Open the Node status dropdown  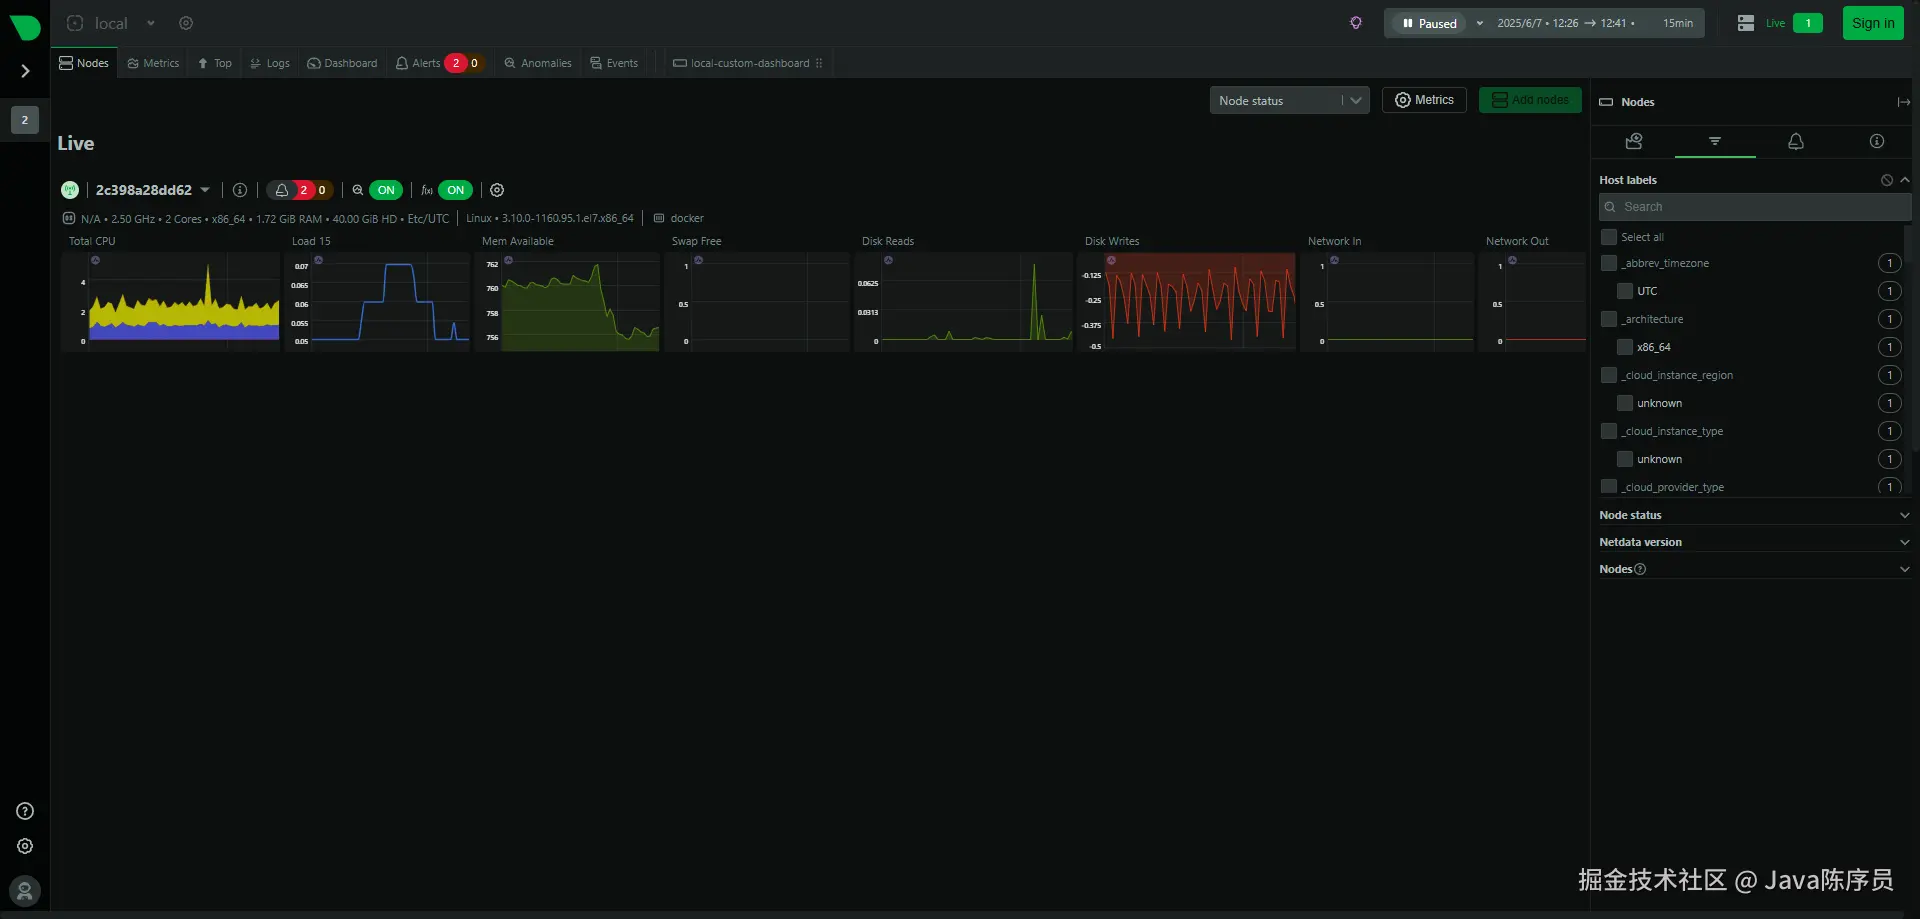pyautogui.click(x=1289, y=101)
